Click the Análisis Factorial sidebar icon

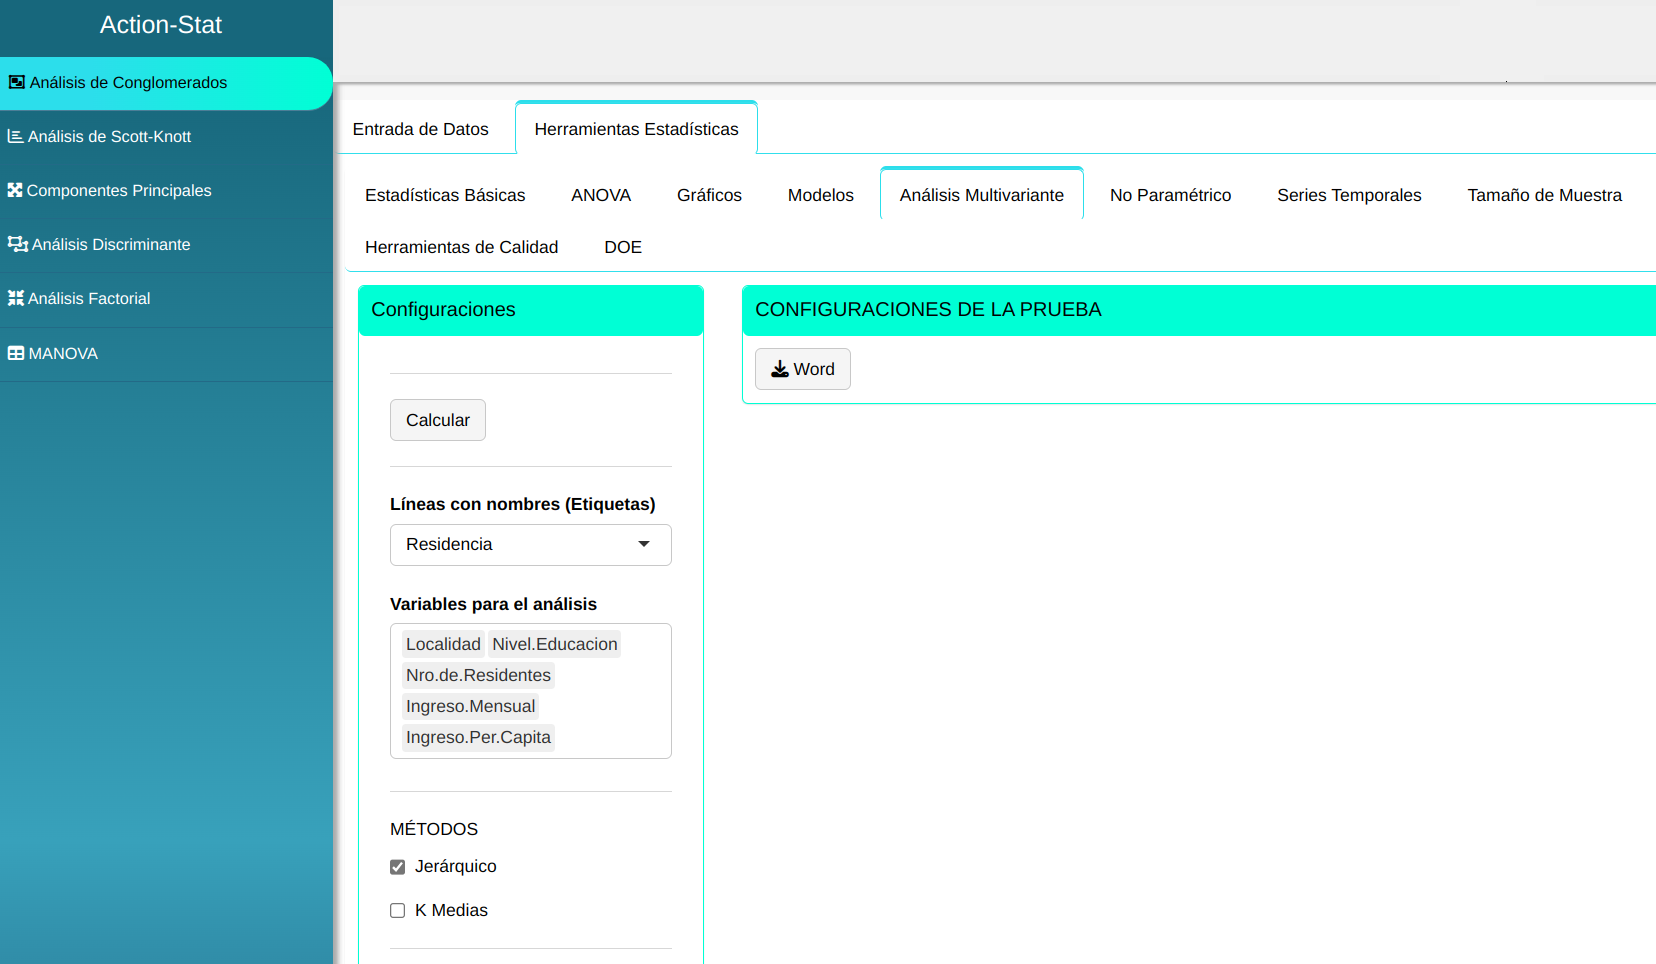[15, 298]
